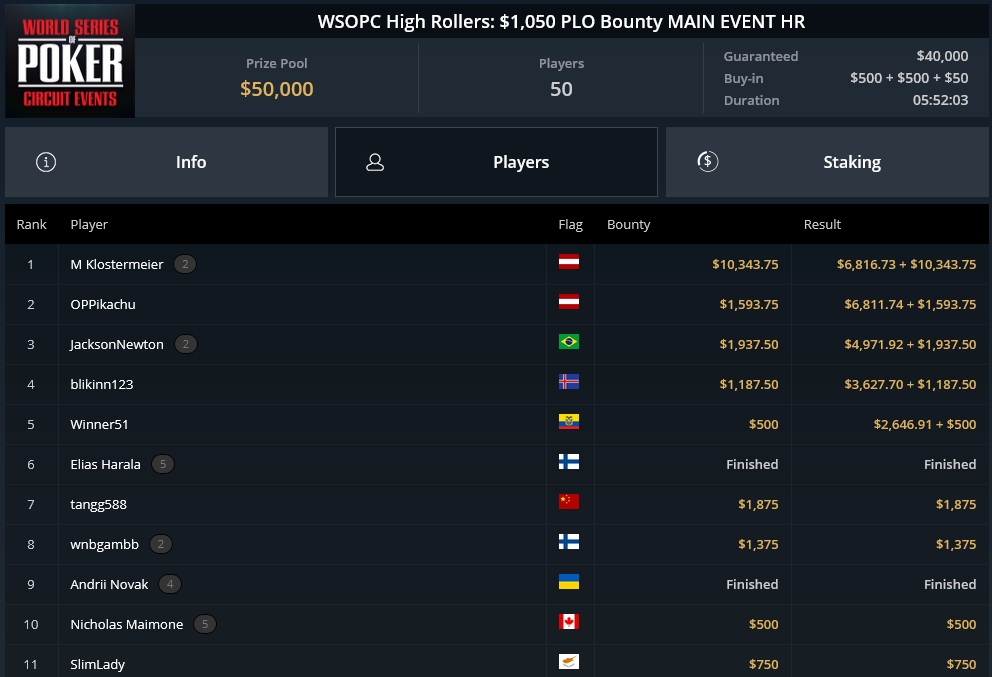Sort by the Rank column header
Screen dimensions: 992x677
tap(32, 225)
